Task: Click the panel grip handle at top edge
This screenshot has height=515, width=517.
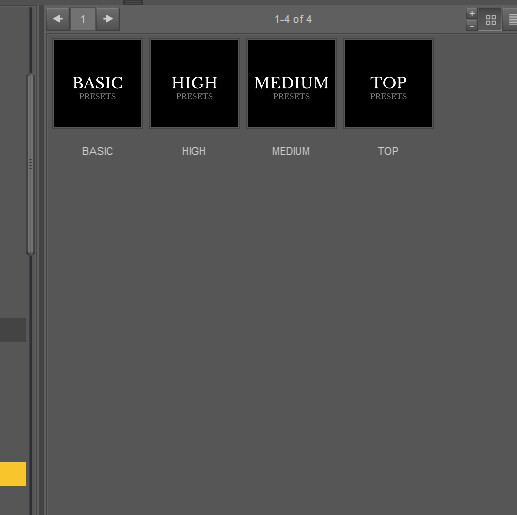Action: (x=133, y=2)
